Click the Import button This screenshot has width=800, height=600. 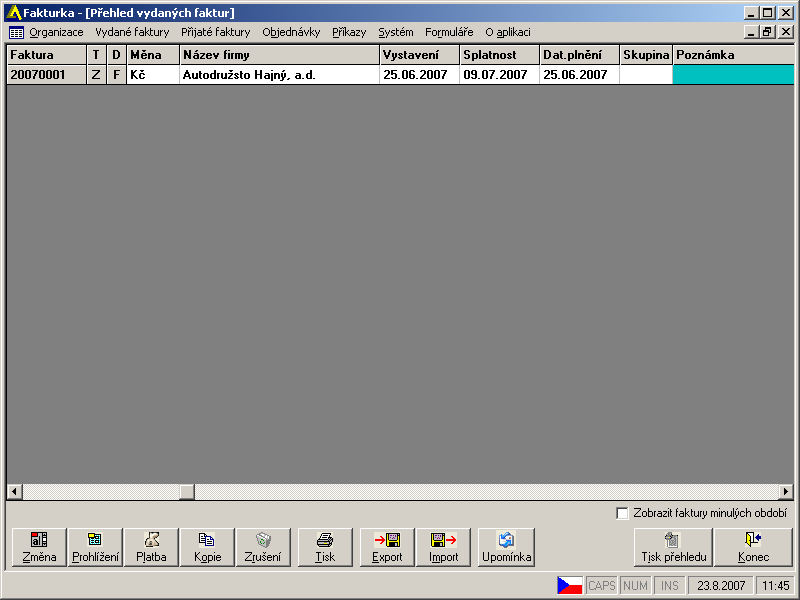click(443, 547)
